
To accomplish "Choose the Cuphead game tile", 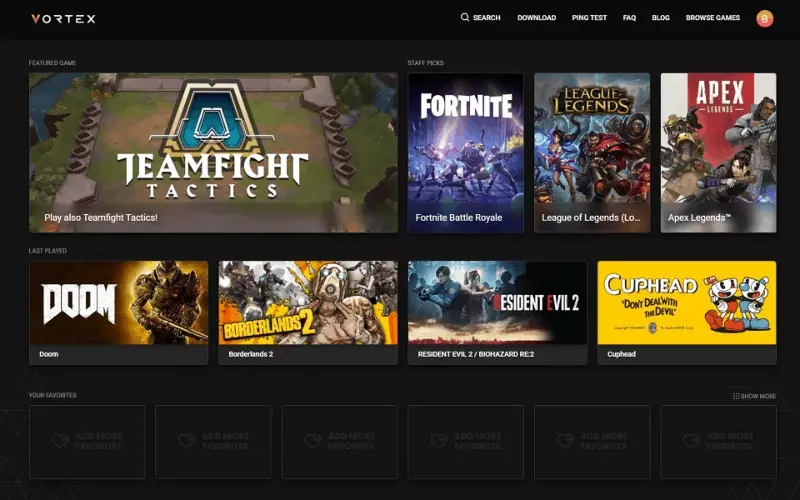I will tap(687, 313).
